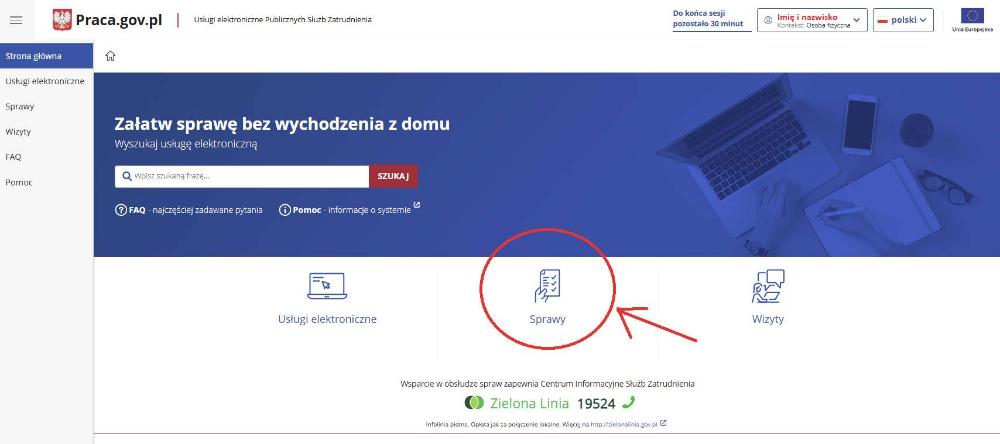Viewport: 1000px width, 444px height.
Task: Click the heading 'Załatw sprawę bez wychodzenia z domu'
Action: point(282,124)
